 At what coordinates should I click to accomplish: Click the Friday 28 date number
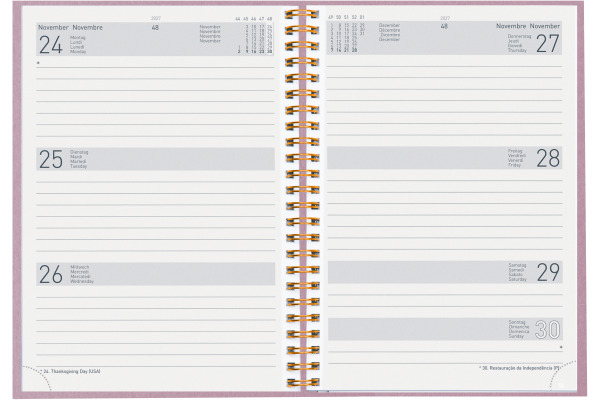coord(548,158)
